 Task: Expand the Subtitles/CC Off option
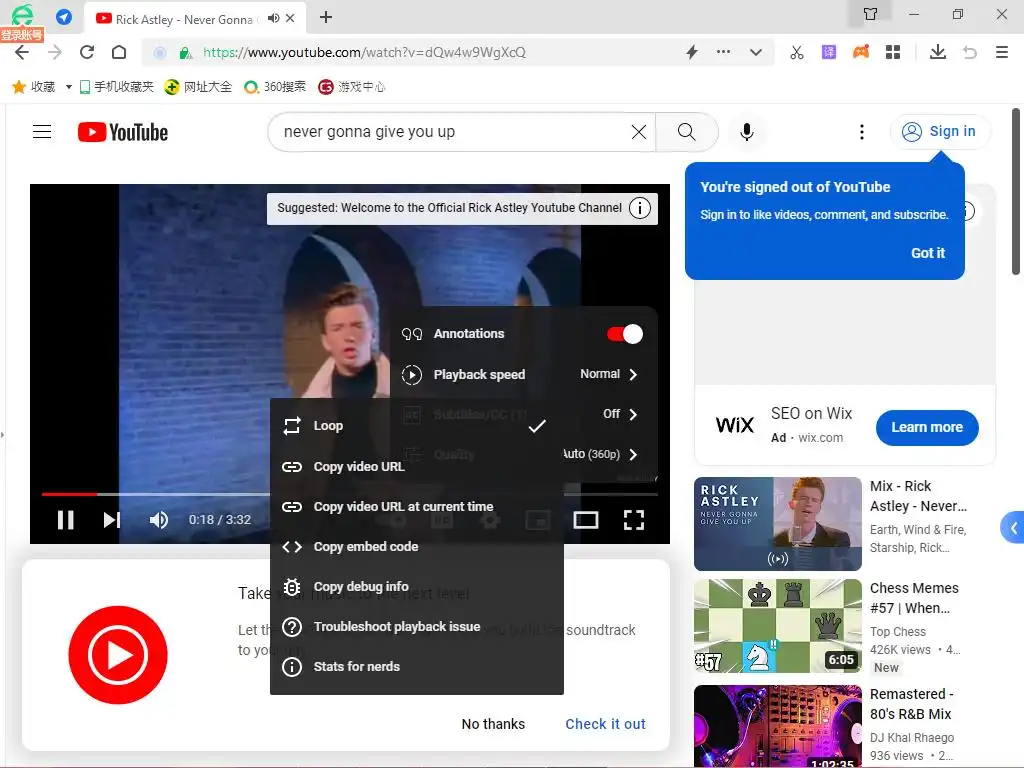point(619,414)
